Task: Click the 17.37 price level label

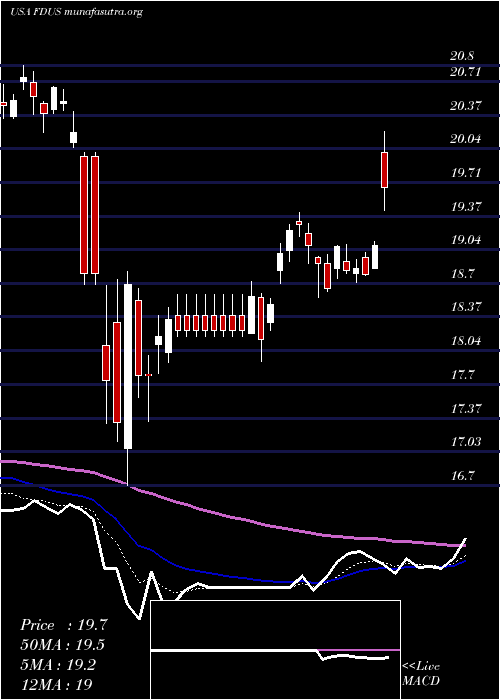Action: (465, 408)
